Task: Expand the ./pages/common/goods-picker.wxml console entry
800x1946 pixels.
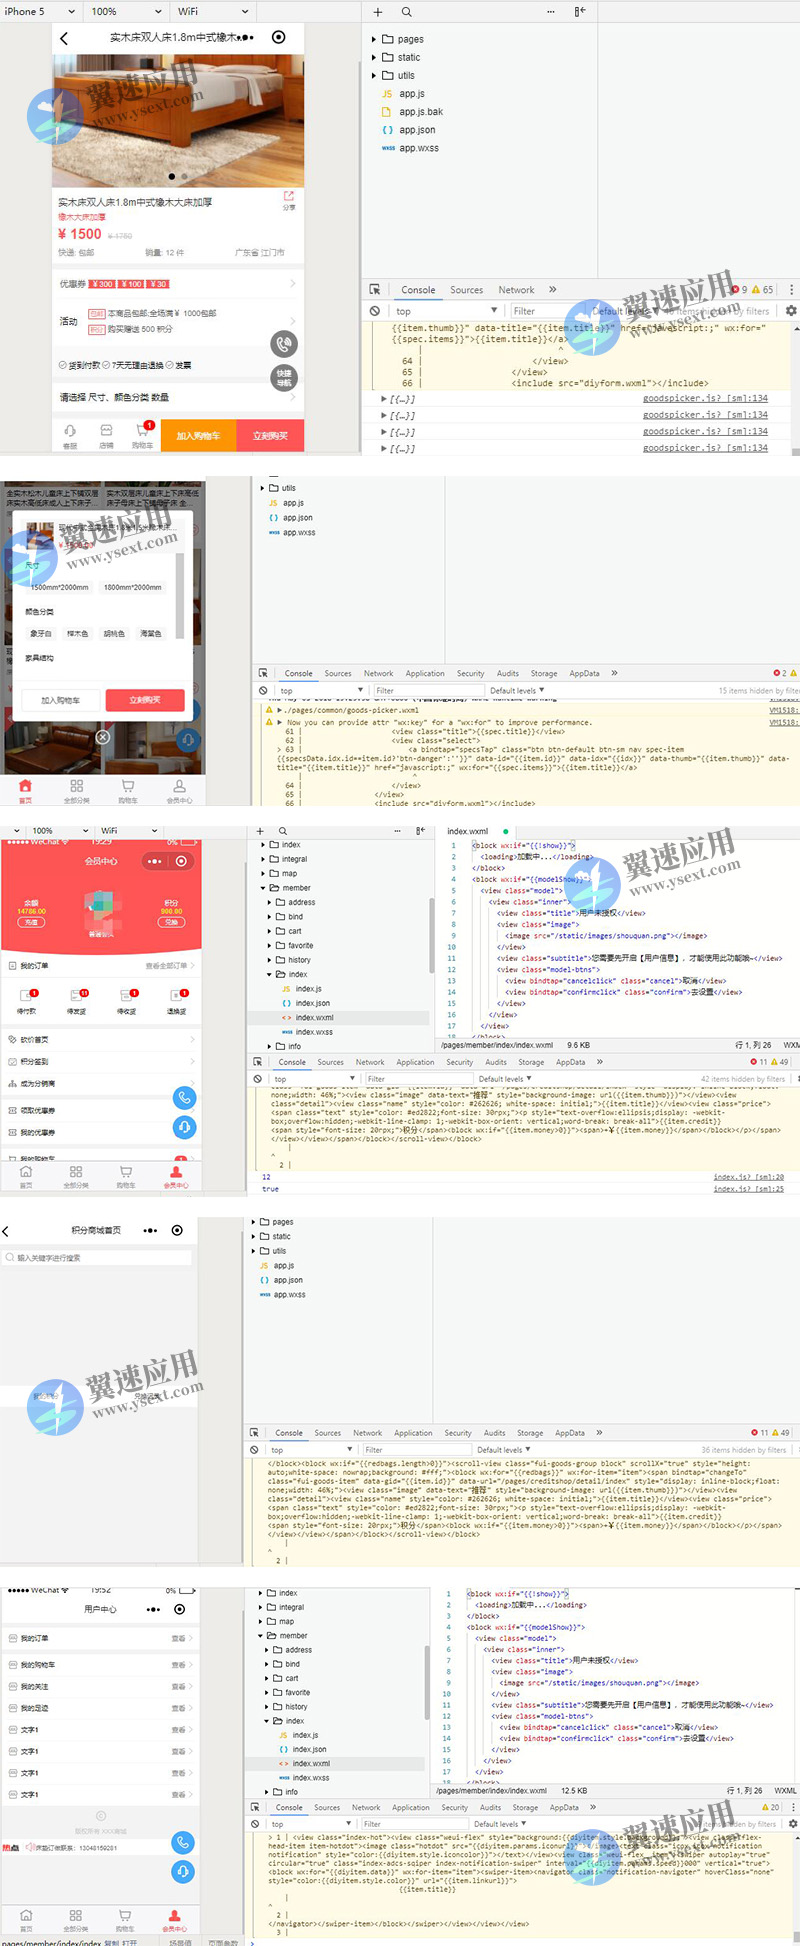Action: coord(280,710)
